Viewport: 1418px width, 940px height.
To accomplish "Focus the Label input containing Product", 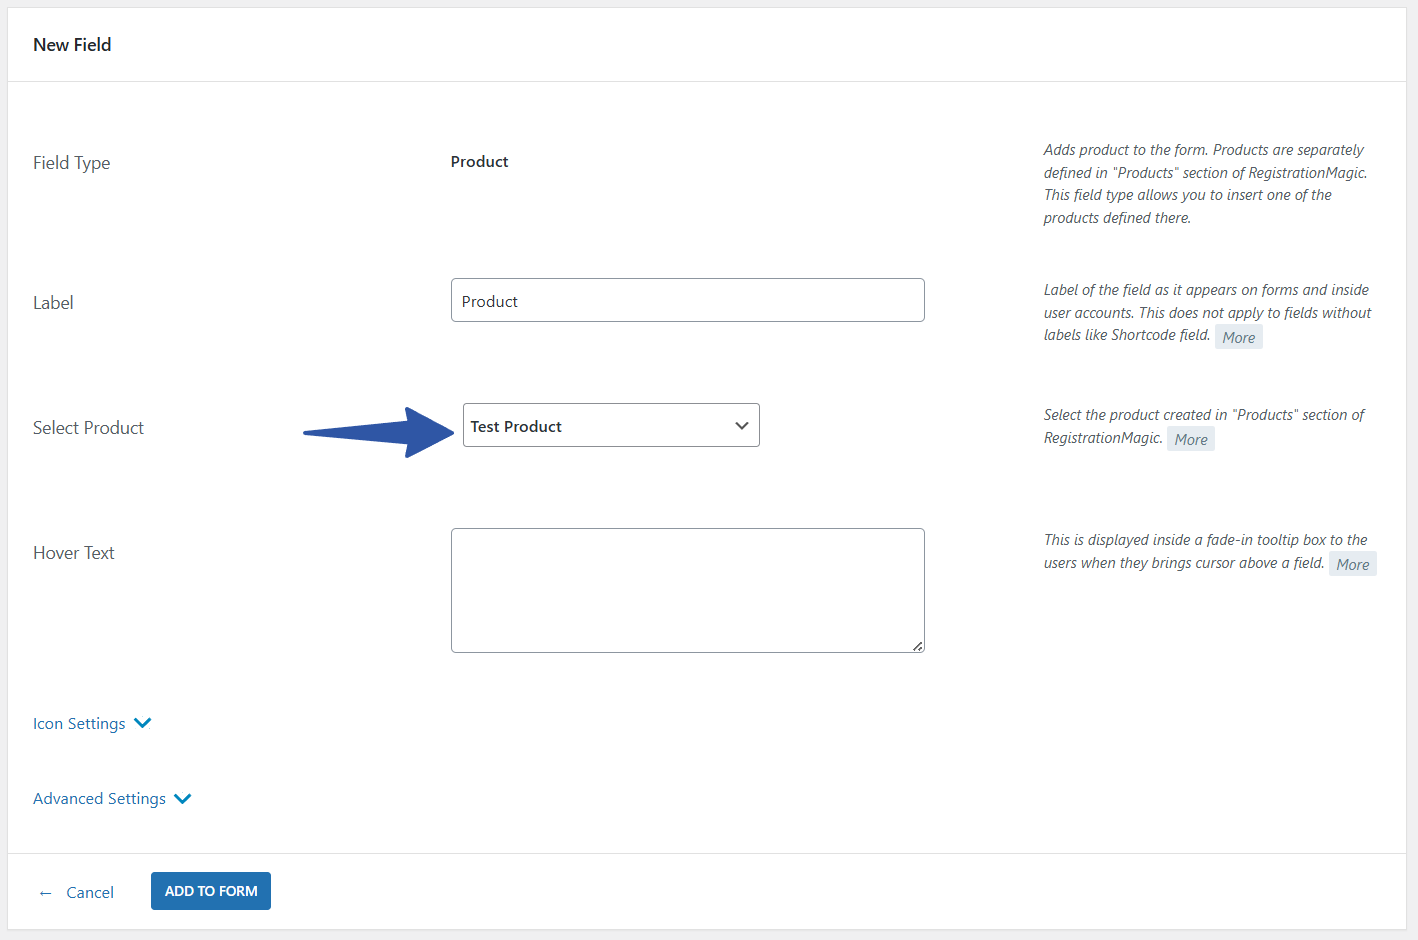I will coord(687,301).
